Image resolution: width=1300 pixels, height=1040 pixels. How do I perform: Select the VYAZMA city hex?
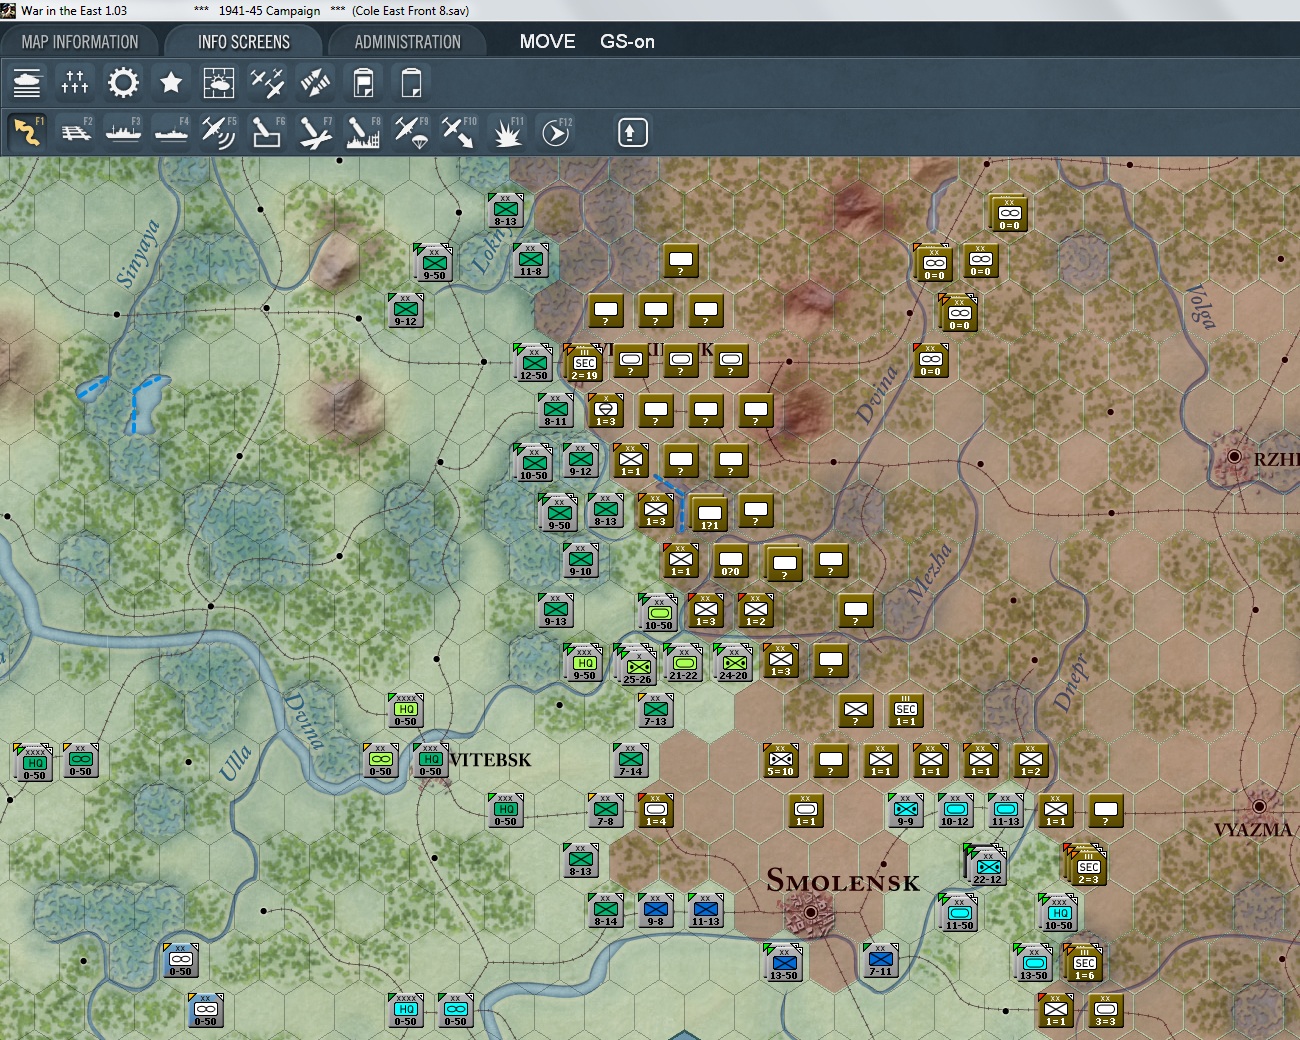click(x=1259, y=806)
